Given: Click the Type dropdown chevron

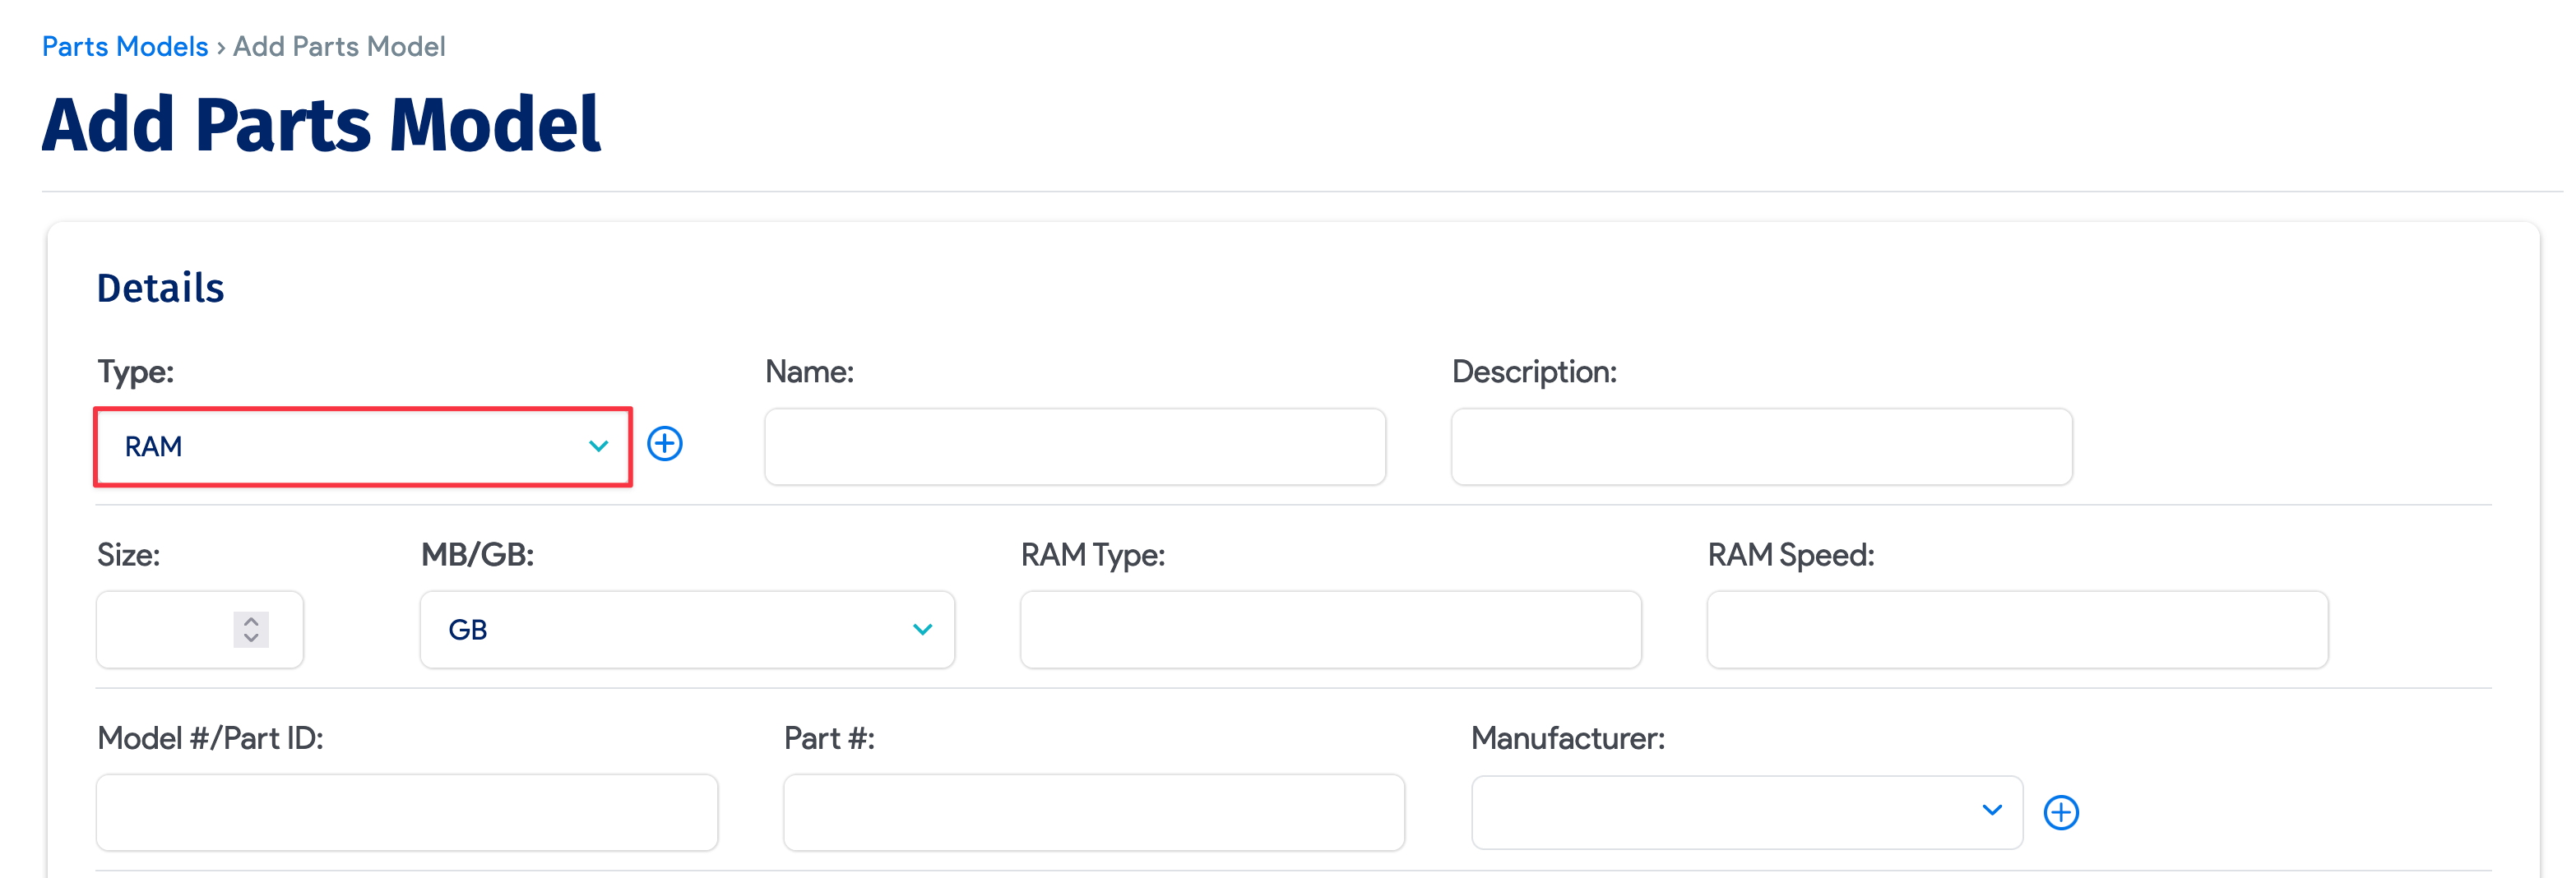Looking at the screenshot, I should pyautogui.click(x=598, y=446).
